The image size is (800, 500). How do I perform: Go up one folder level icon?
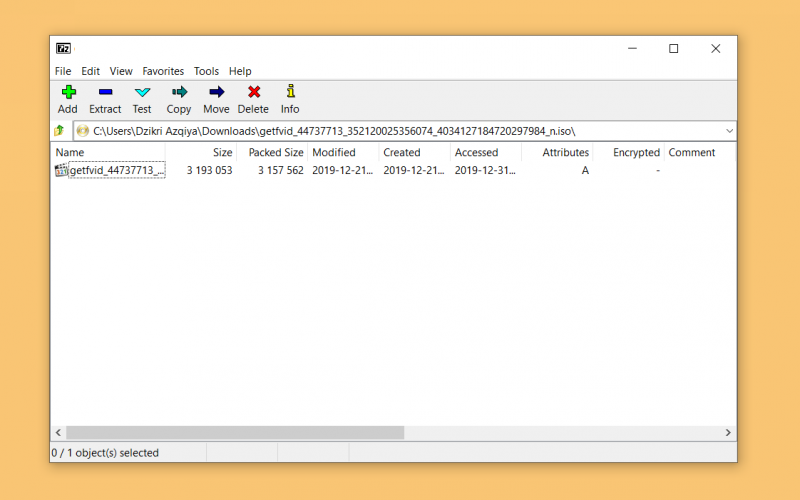click(59, 131)
